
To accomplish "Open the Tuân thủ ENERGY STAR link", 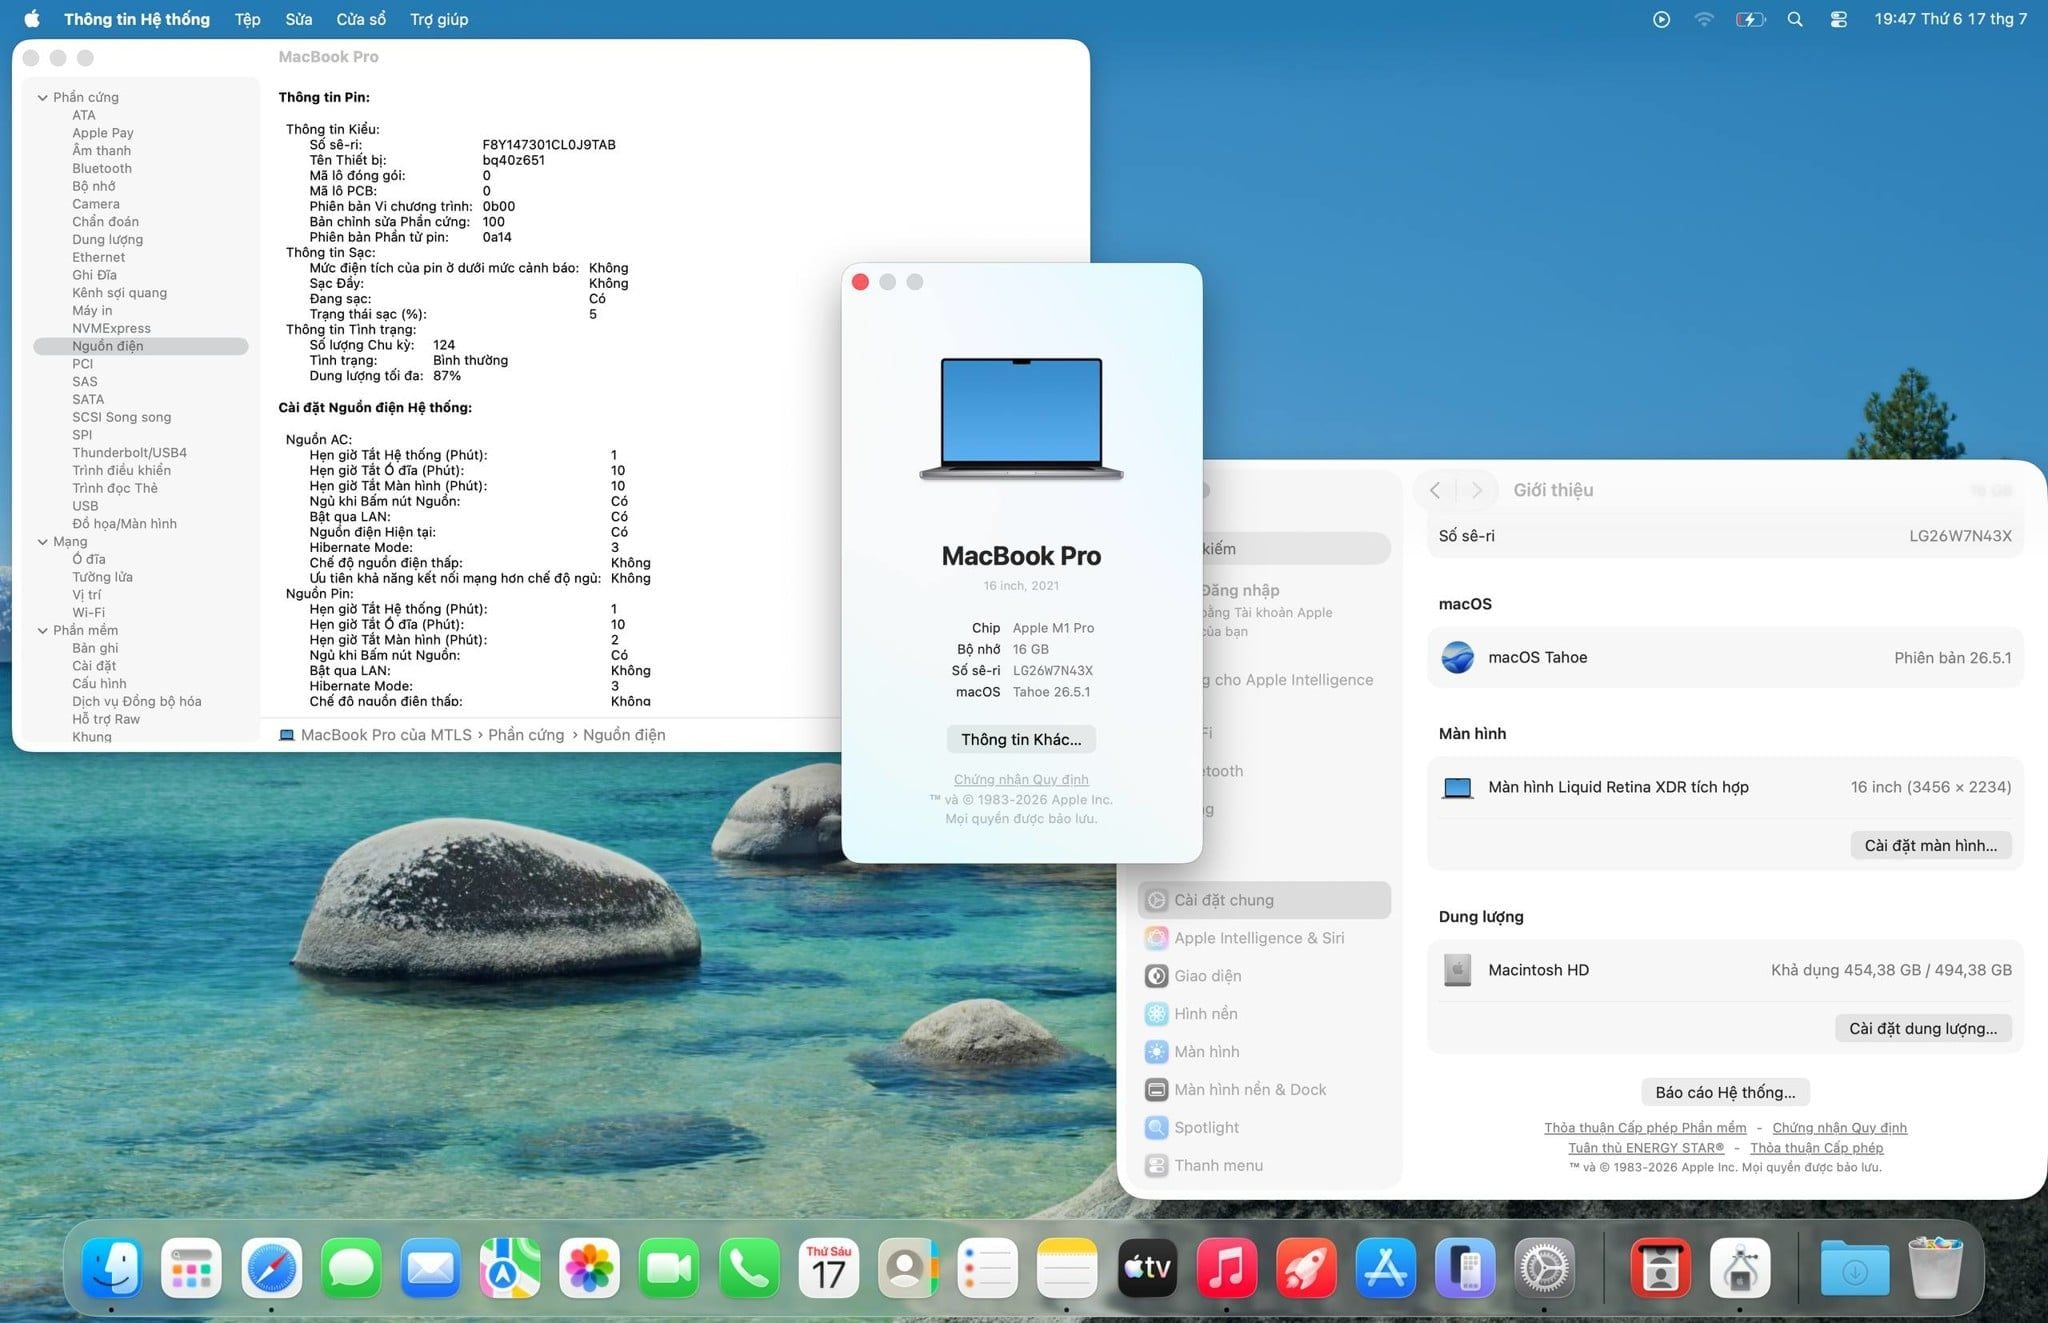I will click(1646, 1148).
